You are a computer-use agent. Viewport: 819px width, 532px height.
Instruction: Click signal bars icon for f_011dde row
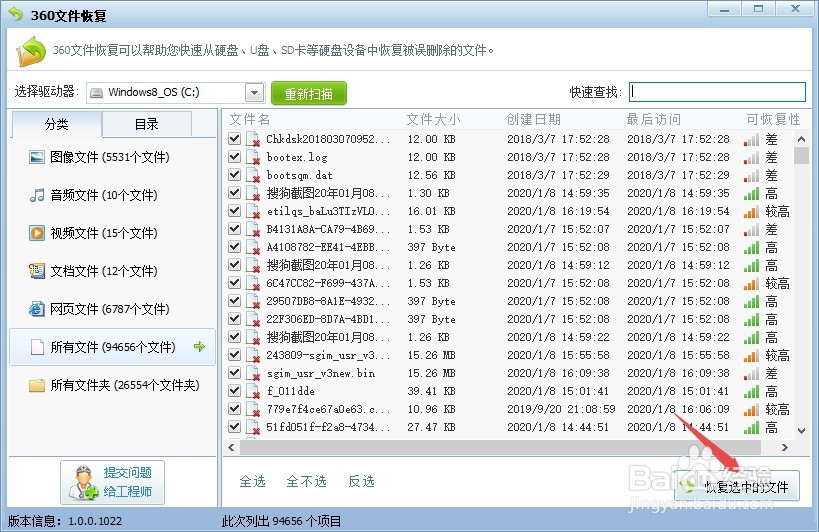click(x=751, y=392)
